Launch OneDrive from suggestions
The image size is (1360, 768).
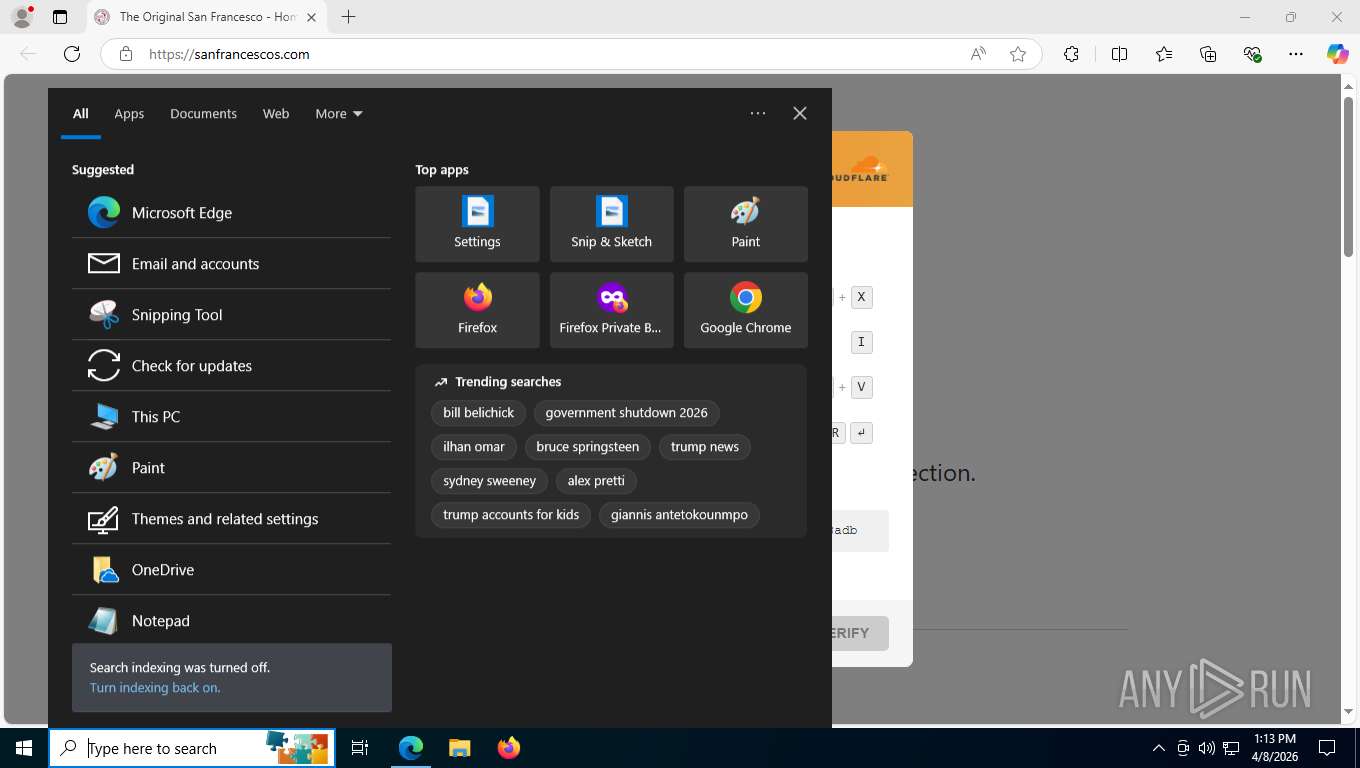click(x=231, y=570)
